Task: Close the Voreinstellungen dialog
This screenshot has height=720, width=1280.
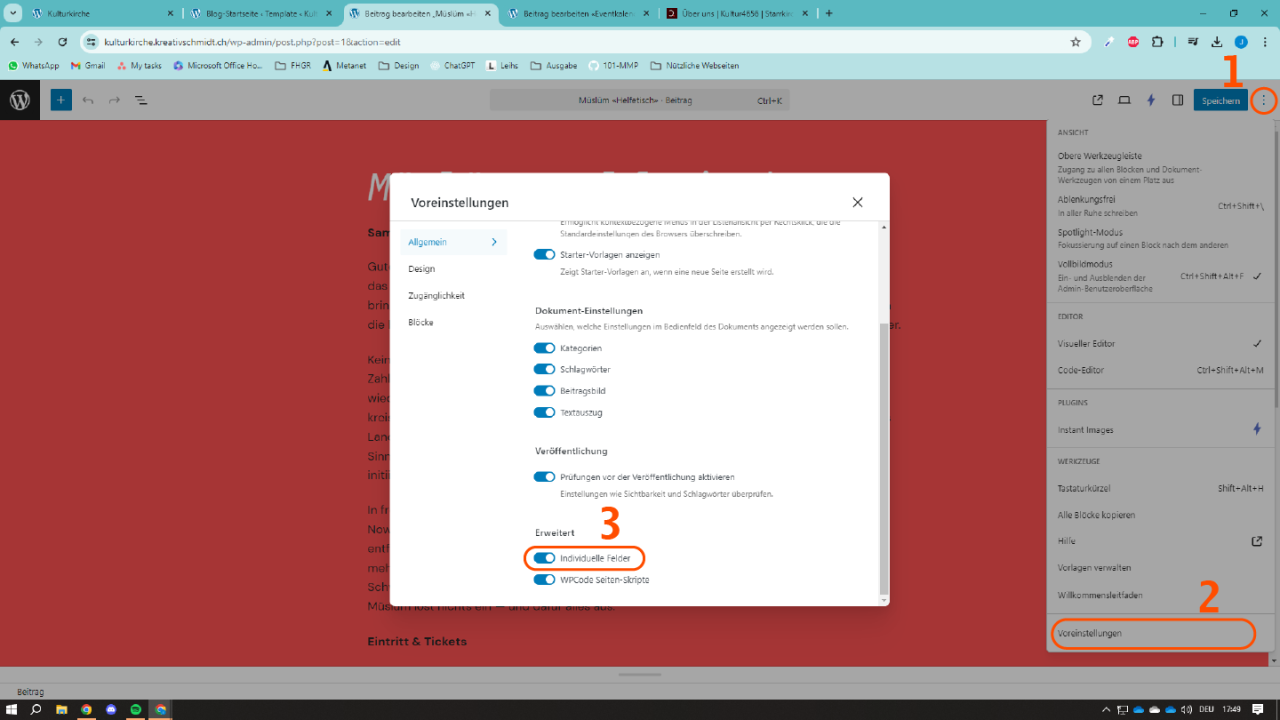Action: tap(857, 202)
